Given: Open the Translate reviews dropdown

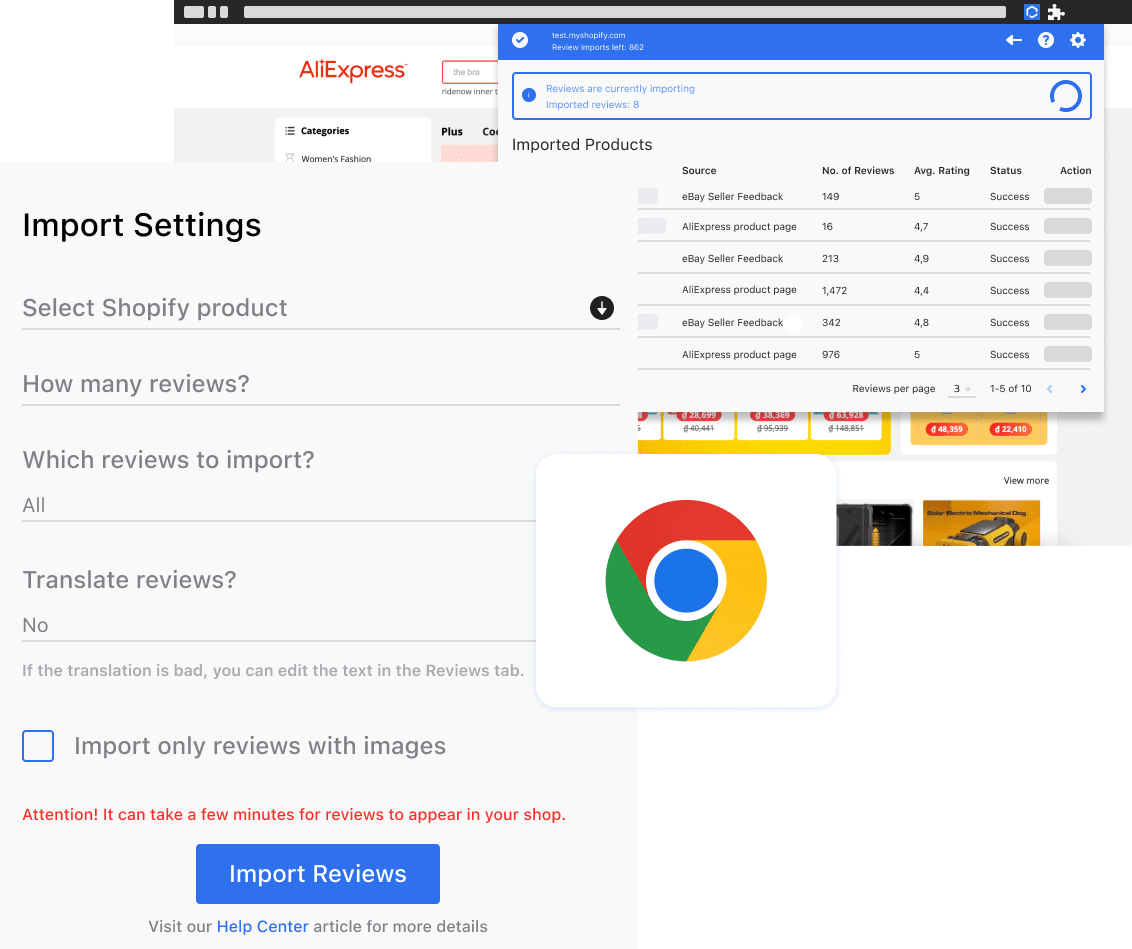Looking at the screenshot, I should [x=280, y=625].
